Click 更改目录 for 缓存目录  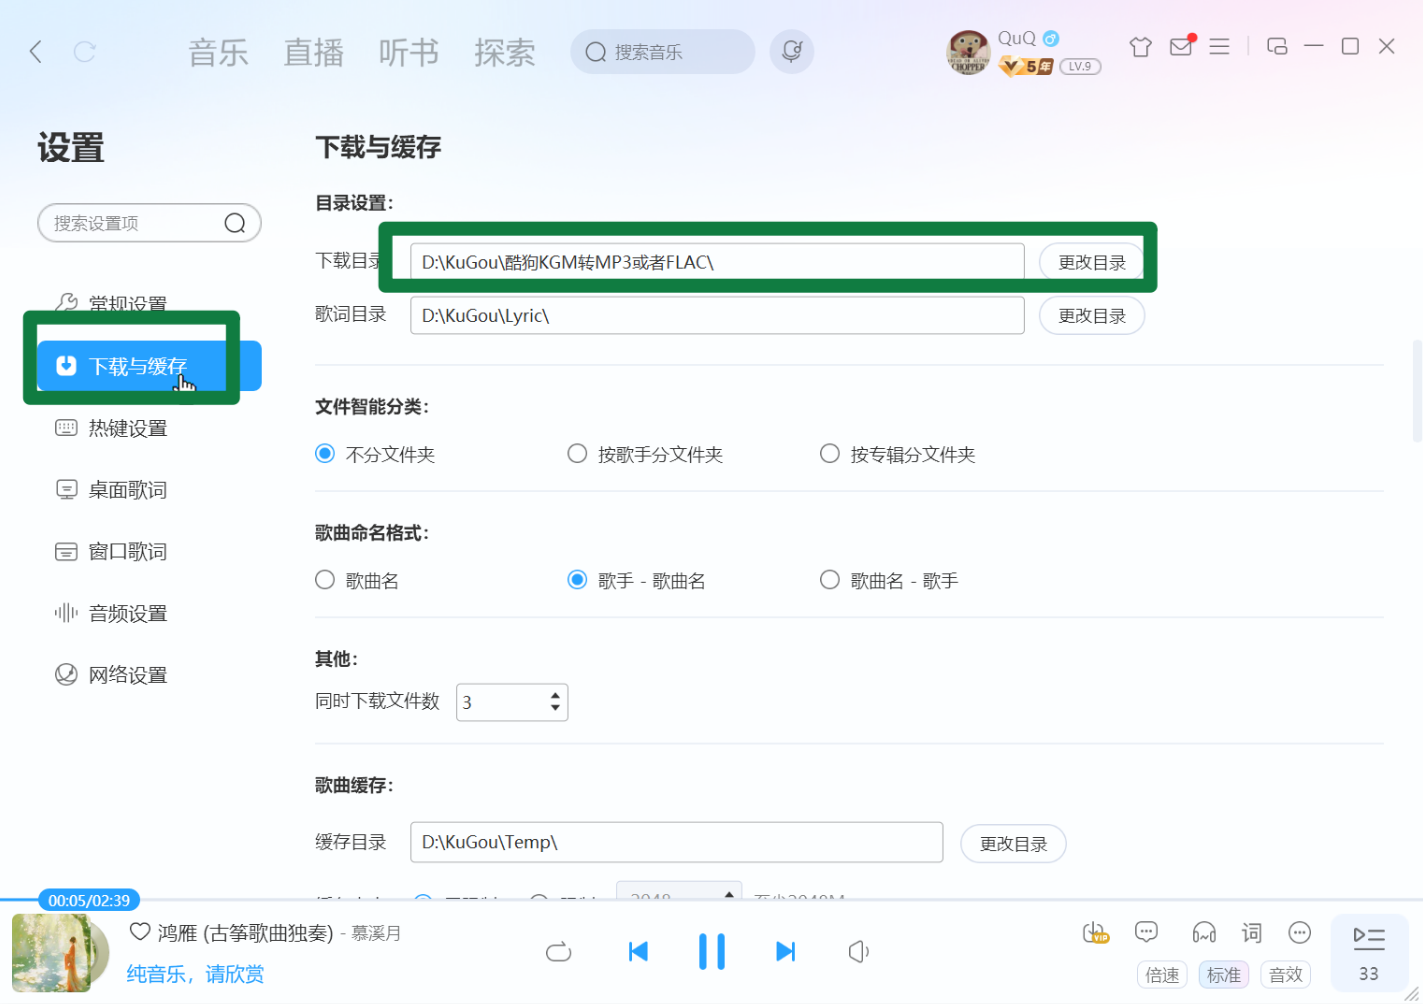(1013, 843)
